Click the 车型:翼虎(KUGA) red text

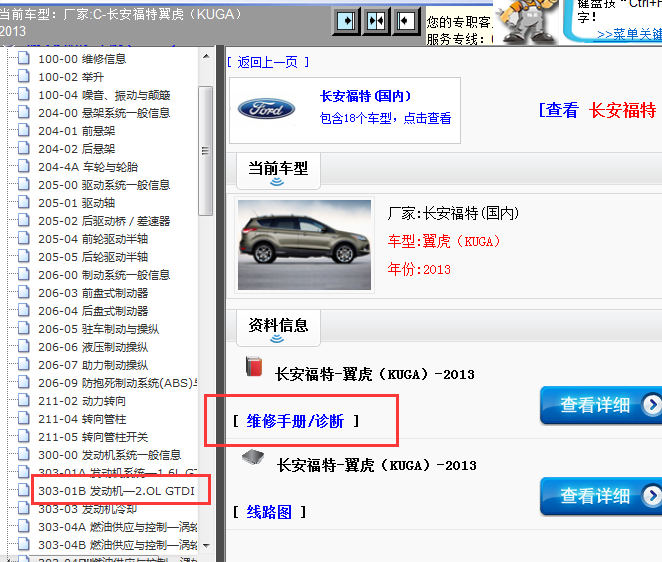click(x=444, y=241)
